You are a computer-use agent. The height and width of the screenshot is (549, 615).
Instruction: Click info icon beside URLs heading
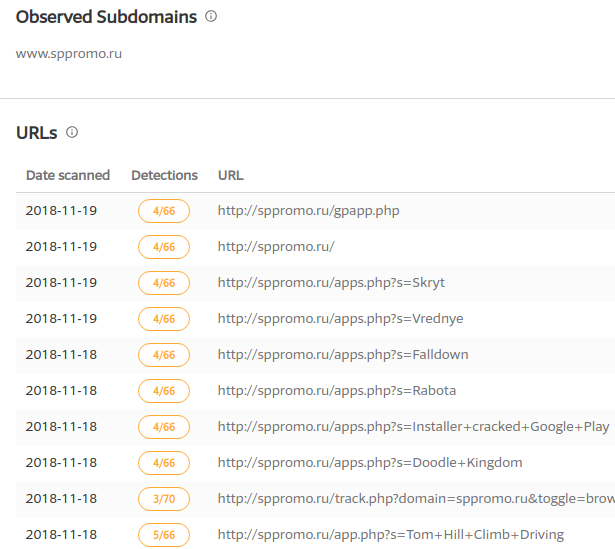coord(72,132)
